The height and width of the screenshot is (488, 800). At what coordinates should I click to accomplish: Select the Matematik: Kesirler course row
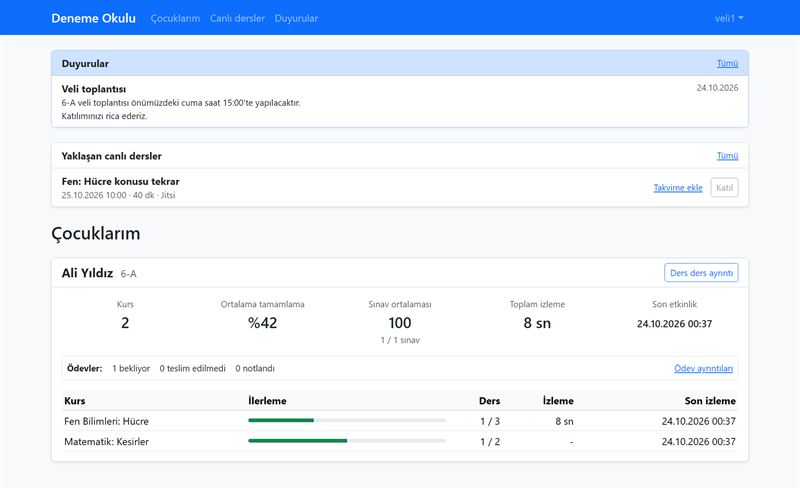(x=399, y=442)
